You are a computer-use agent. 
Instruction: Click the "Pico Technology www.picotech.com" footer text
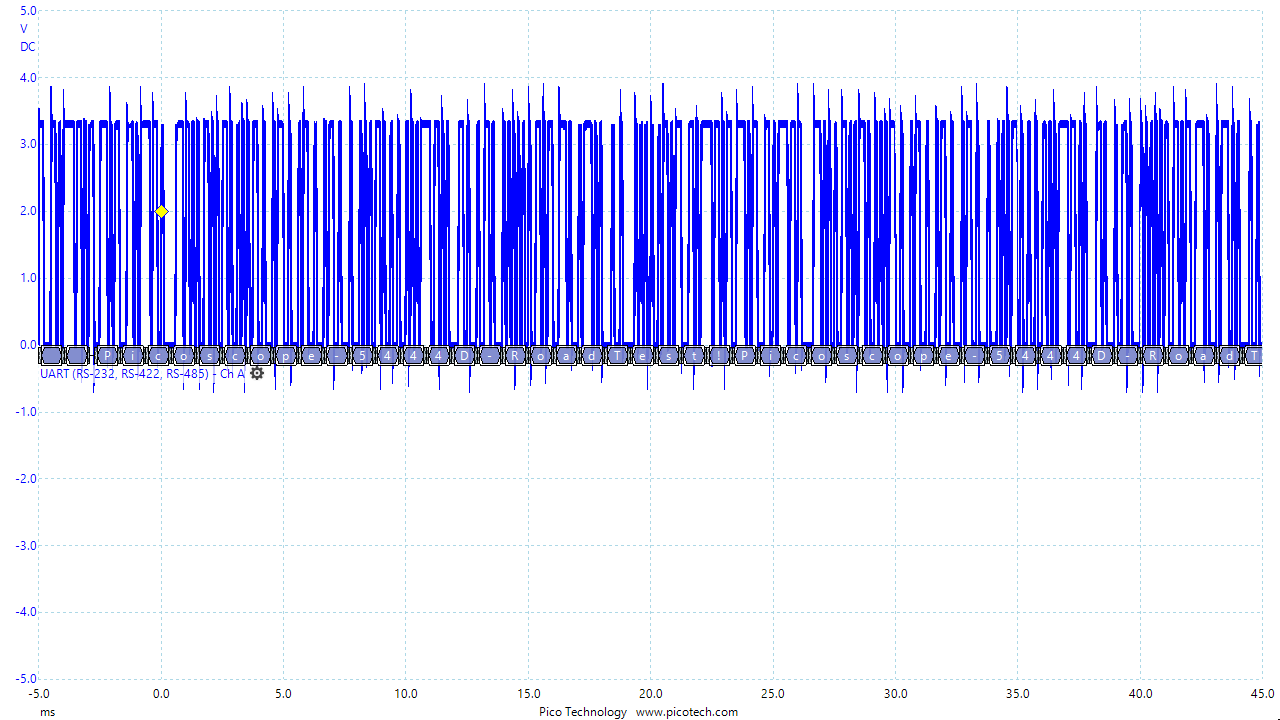639,712
